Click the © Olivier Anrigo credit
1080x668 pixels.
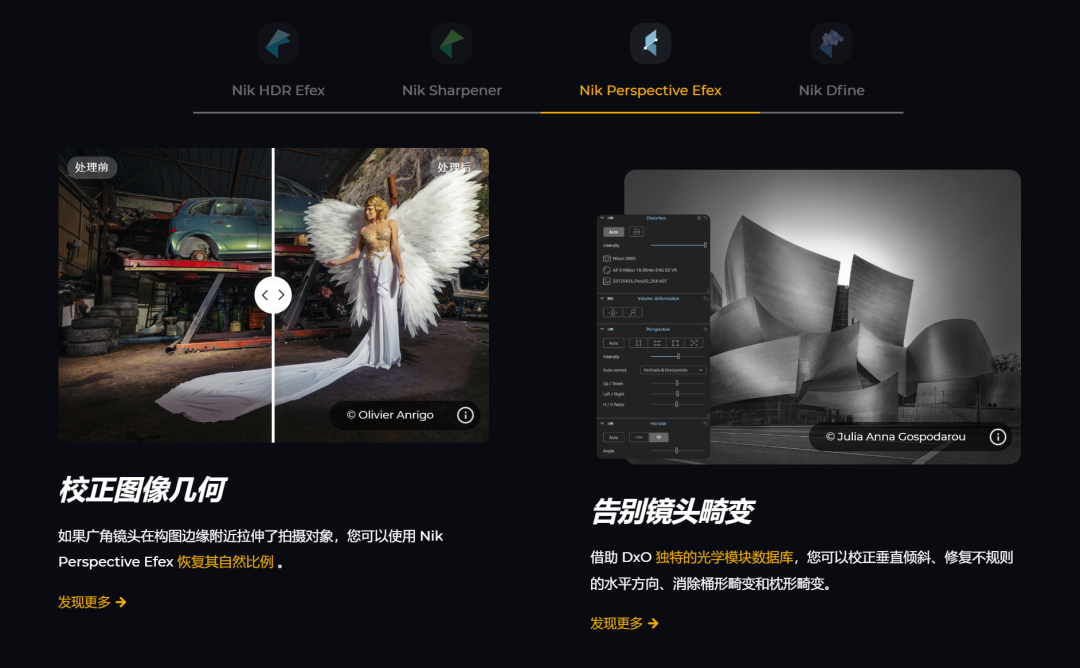pyautogui.click(x=390, y=415)
